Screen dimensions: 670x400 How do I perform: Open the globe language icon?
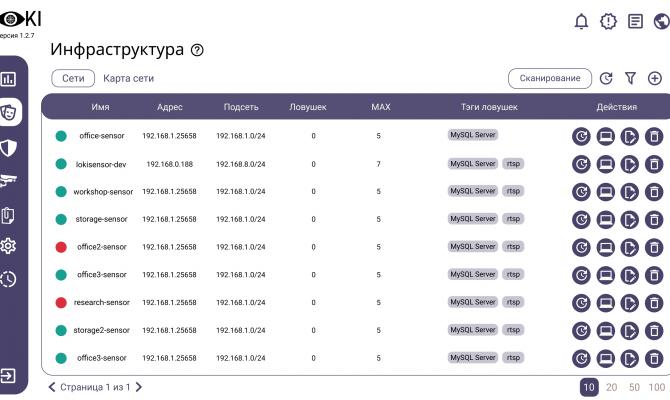[660, 21]
